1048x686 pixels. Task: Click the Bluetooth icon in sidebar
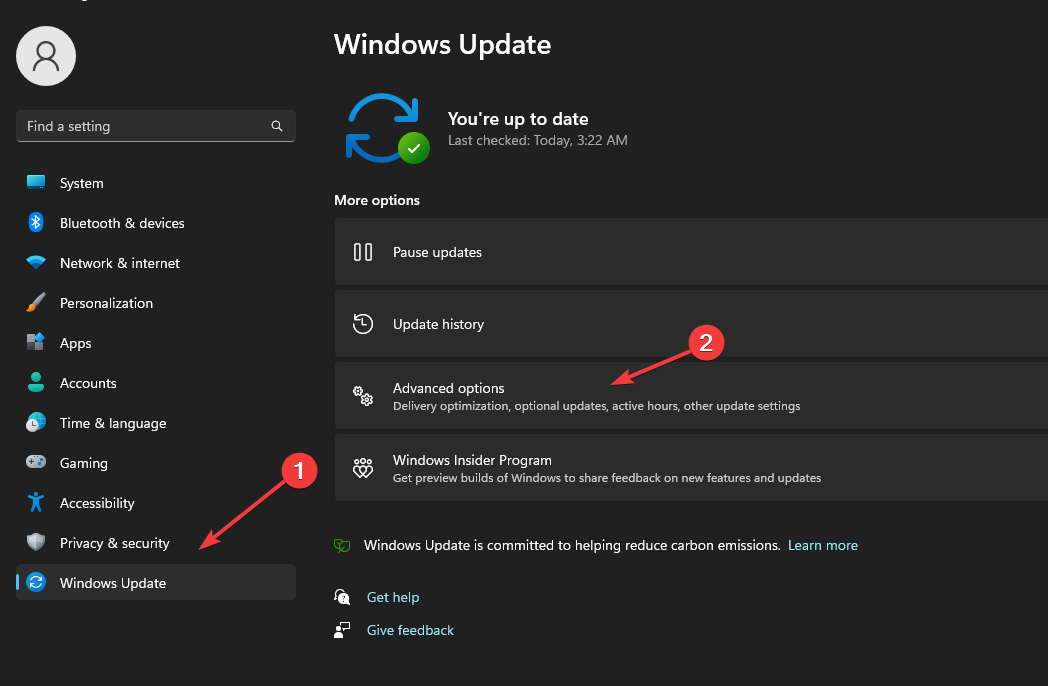[36, 223]
